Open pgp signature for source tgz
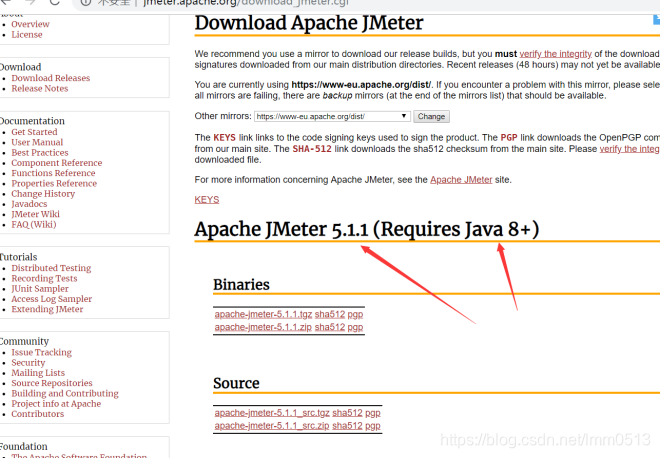The height and width of the screenshot is (458, 660). click(x=373, y=413)
